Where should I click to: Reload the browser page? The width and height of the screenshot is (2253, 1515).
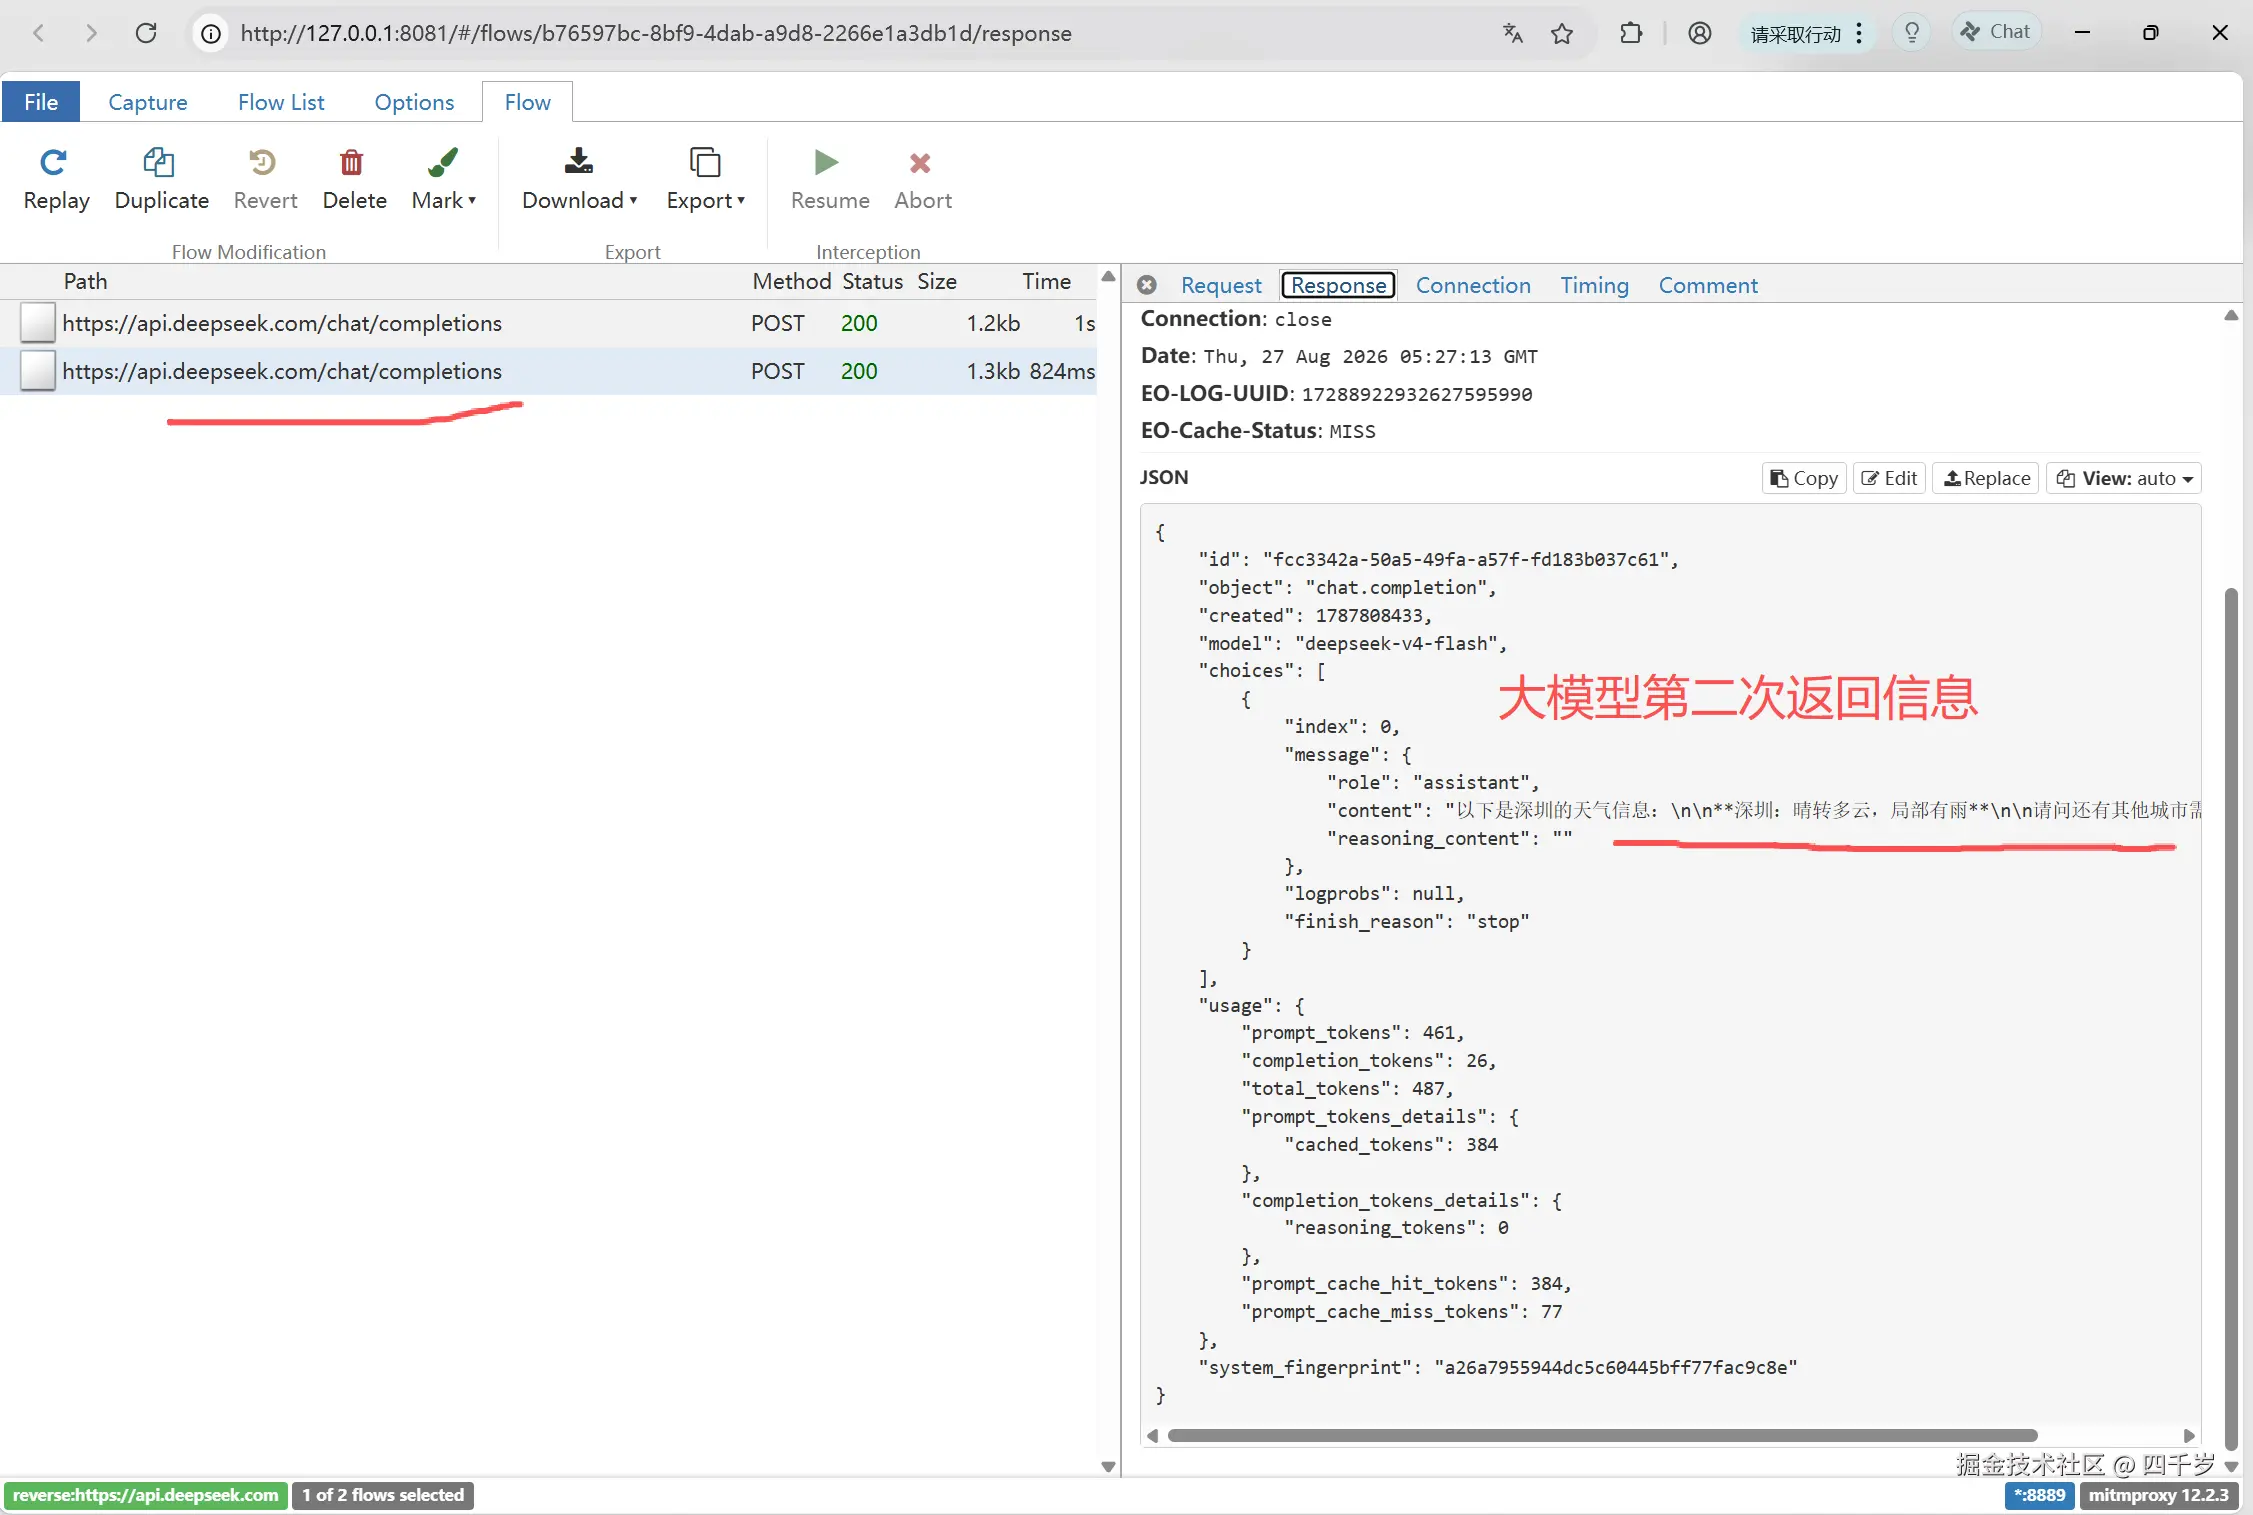coord(146,33)
